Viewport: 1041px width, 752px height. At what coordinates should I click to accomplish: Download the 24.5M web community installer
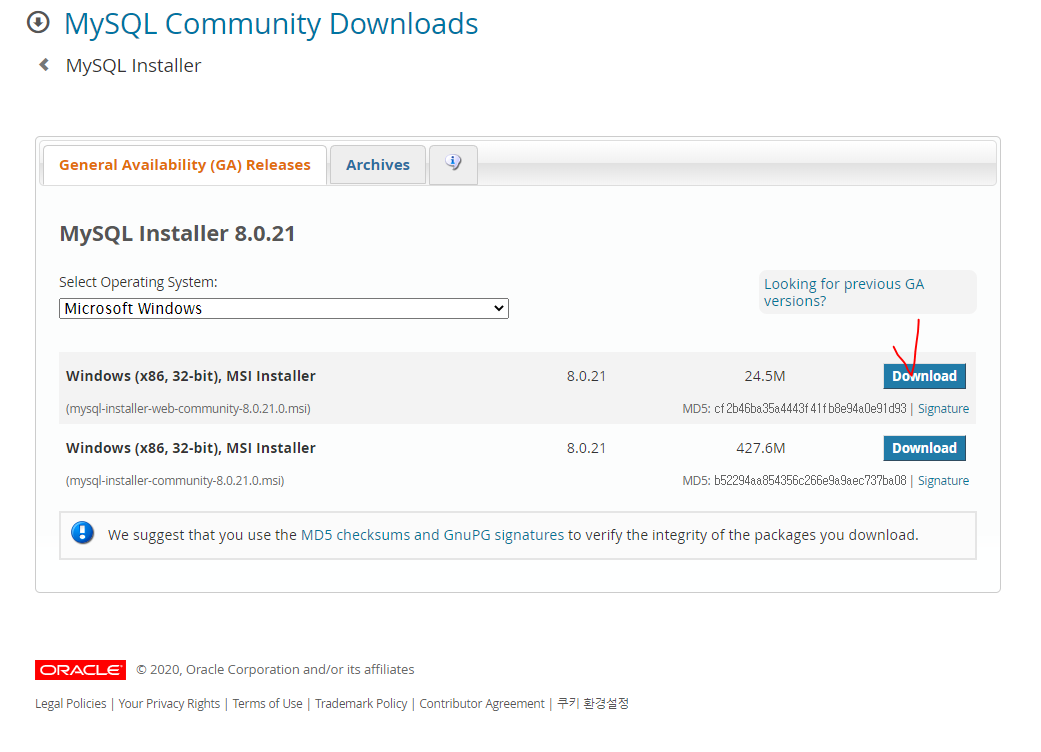[924, 376]
